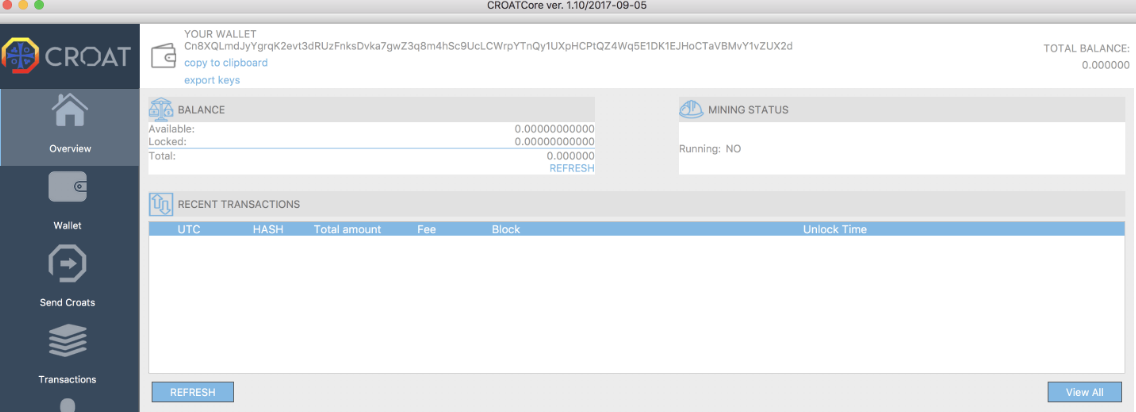The image size is (1136, 412).
Task: Sort by the Unlock Time column header
Action: tap(835, 230)
